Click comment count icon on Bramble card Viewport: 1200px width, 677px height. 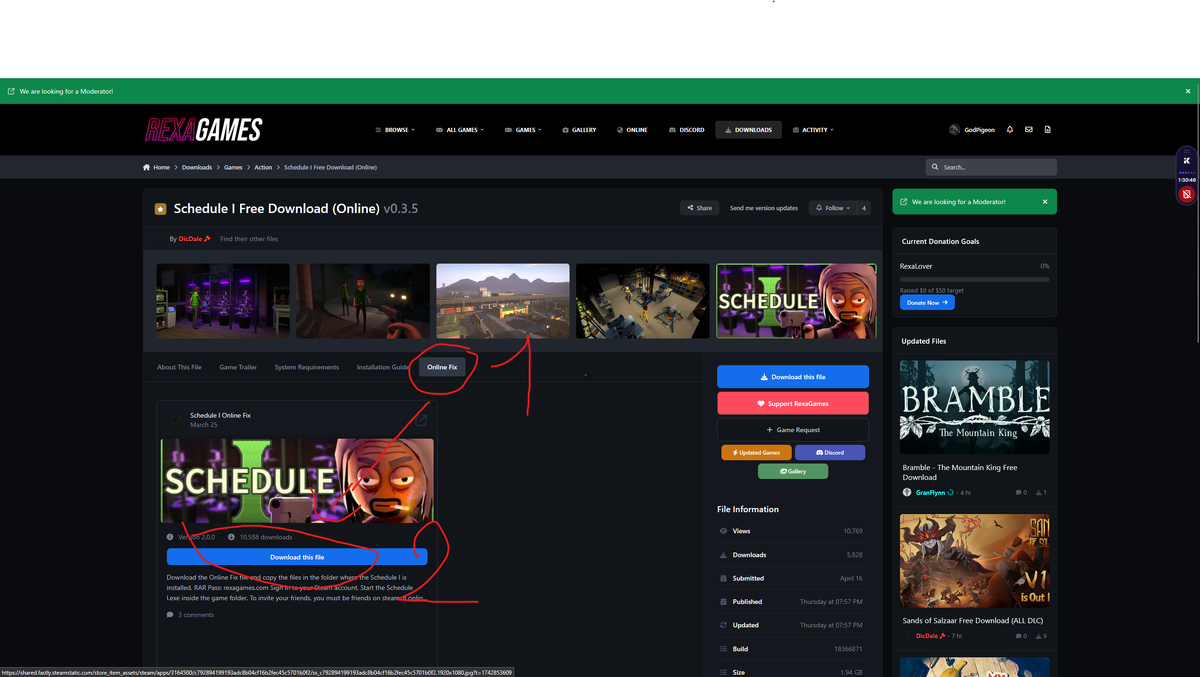tap(1018, 492)
